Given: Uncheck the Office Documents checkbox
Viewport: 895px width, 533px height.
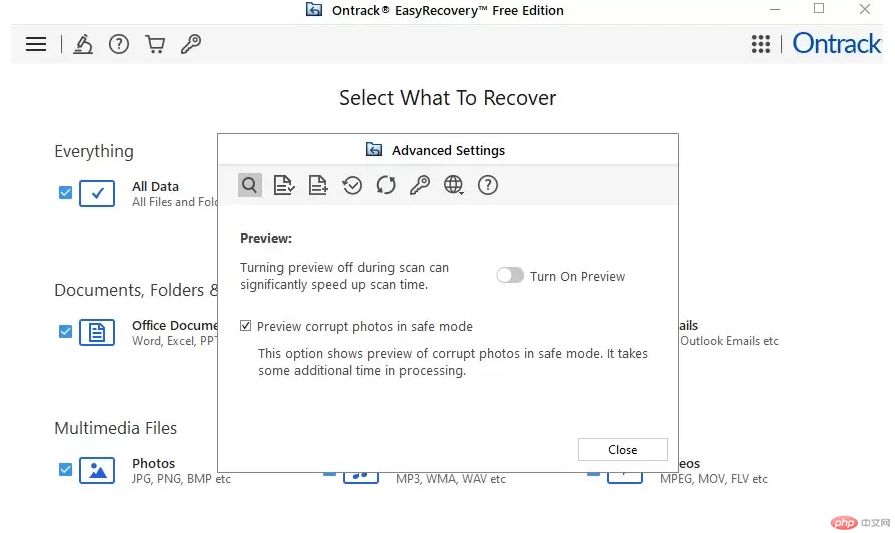Looking at the screenshot, I should [66, 332].
